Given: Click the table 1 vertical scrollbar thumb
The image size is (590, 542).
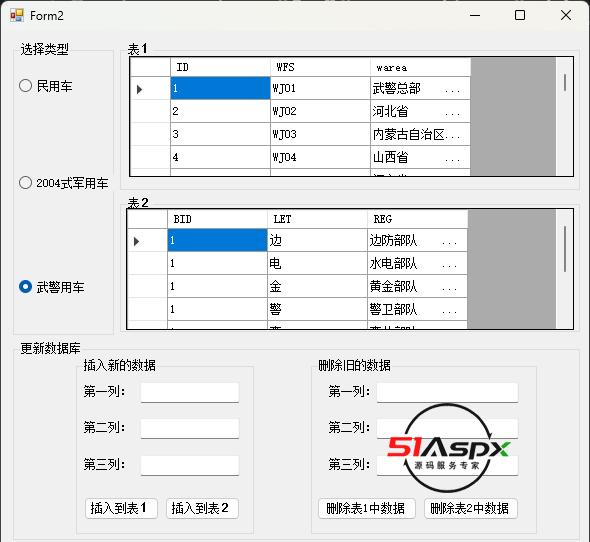Looking at the screenshot, I should point(565,82).
